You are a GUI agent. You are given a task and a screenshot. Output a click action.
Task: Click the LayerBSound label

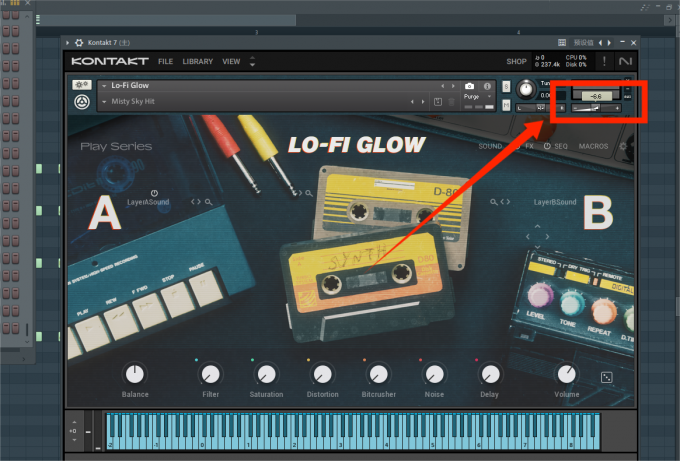[x=555, y=202]
